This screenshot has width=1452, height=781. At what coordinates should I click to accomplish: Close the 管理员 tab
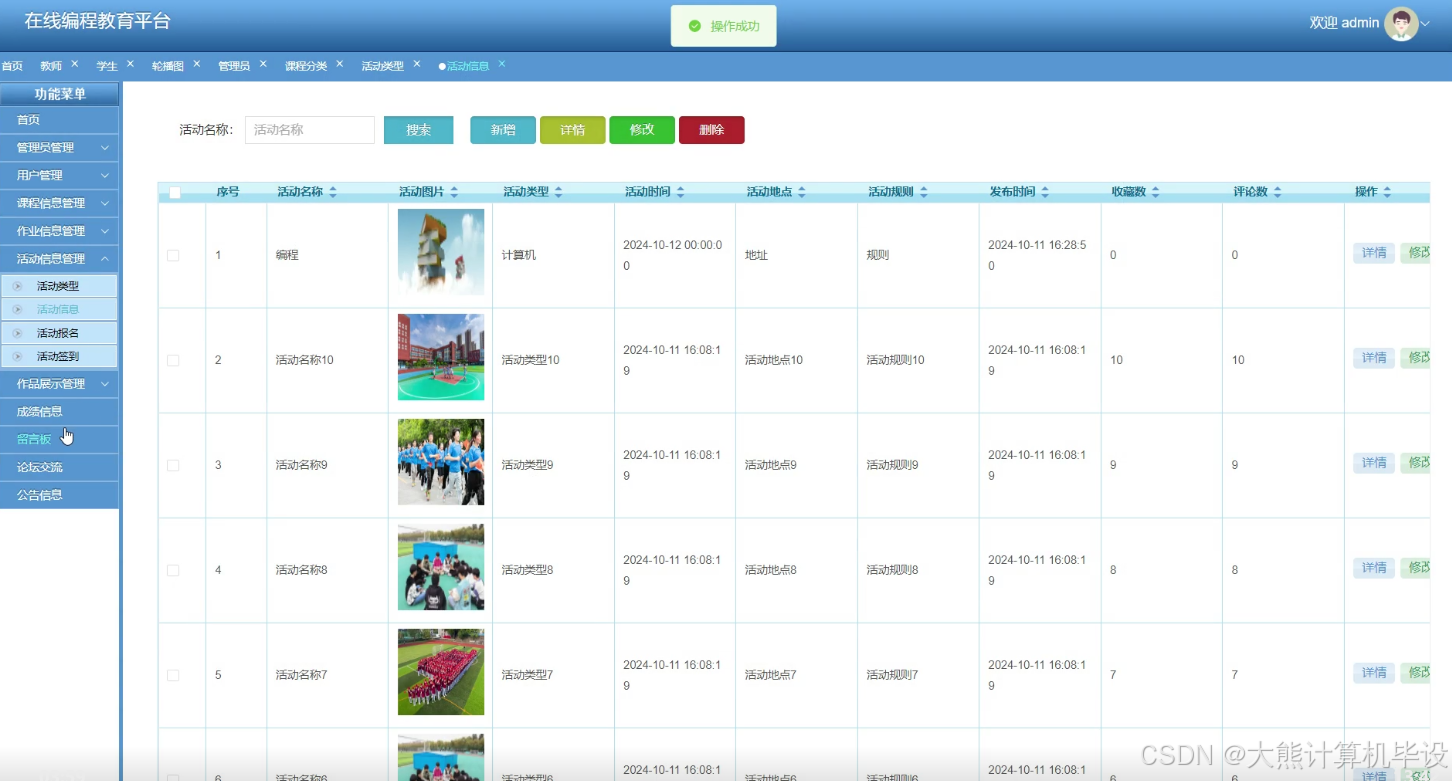pos(263,64)
